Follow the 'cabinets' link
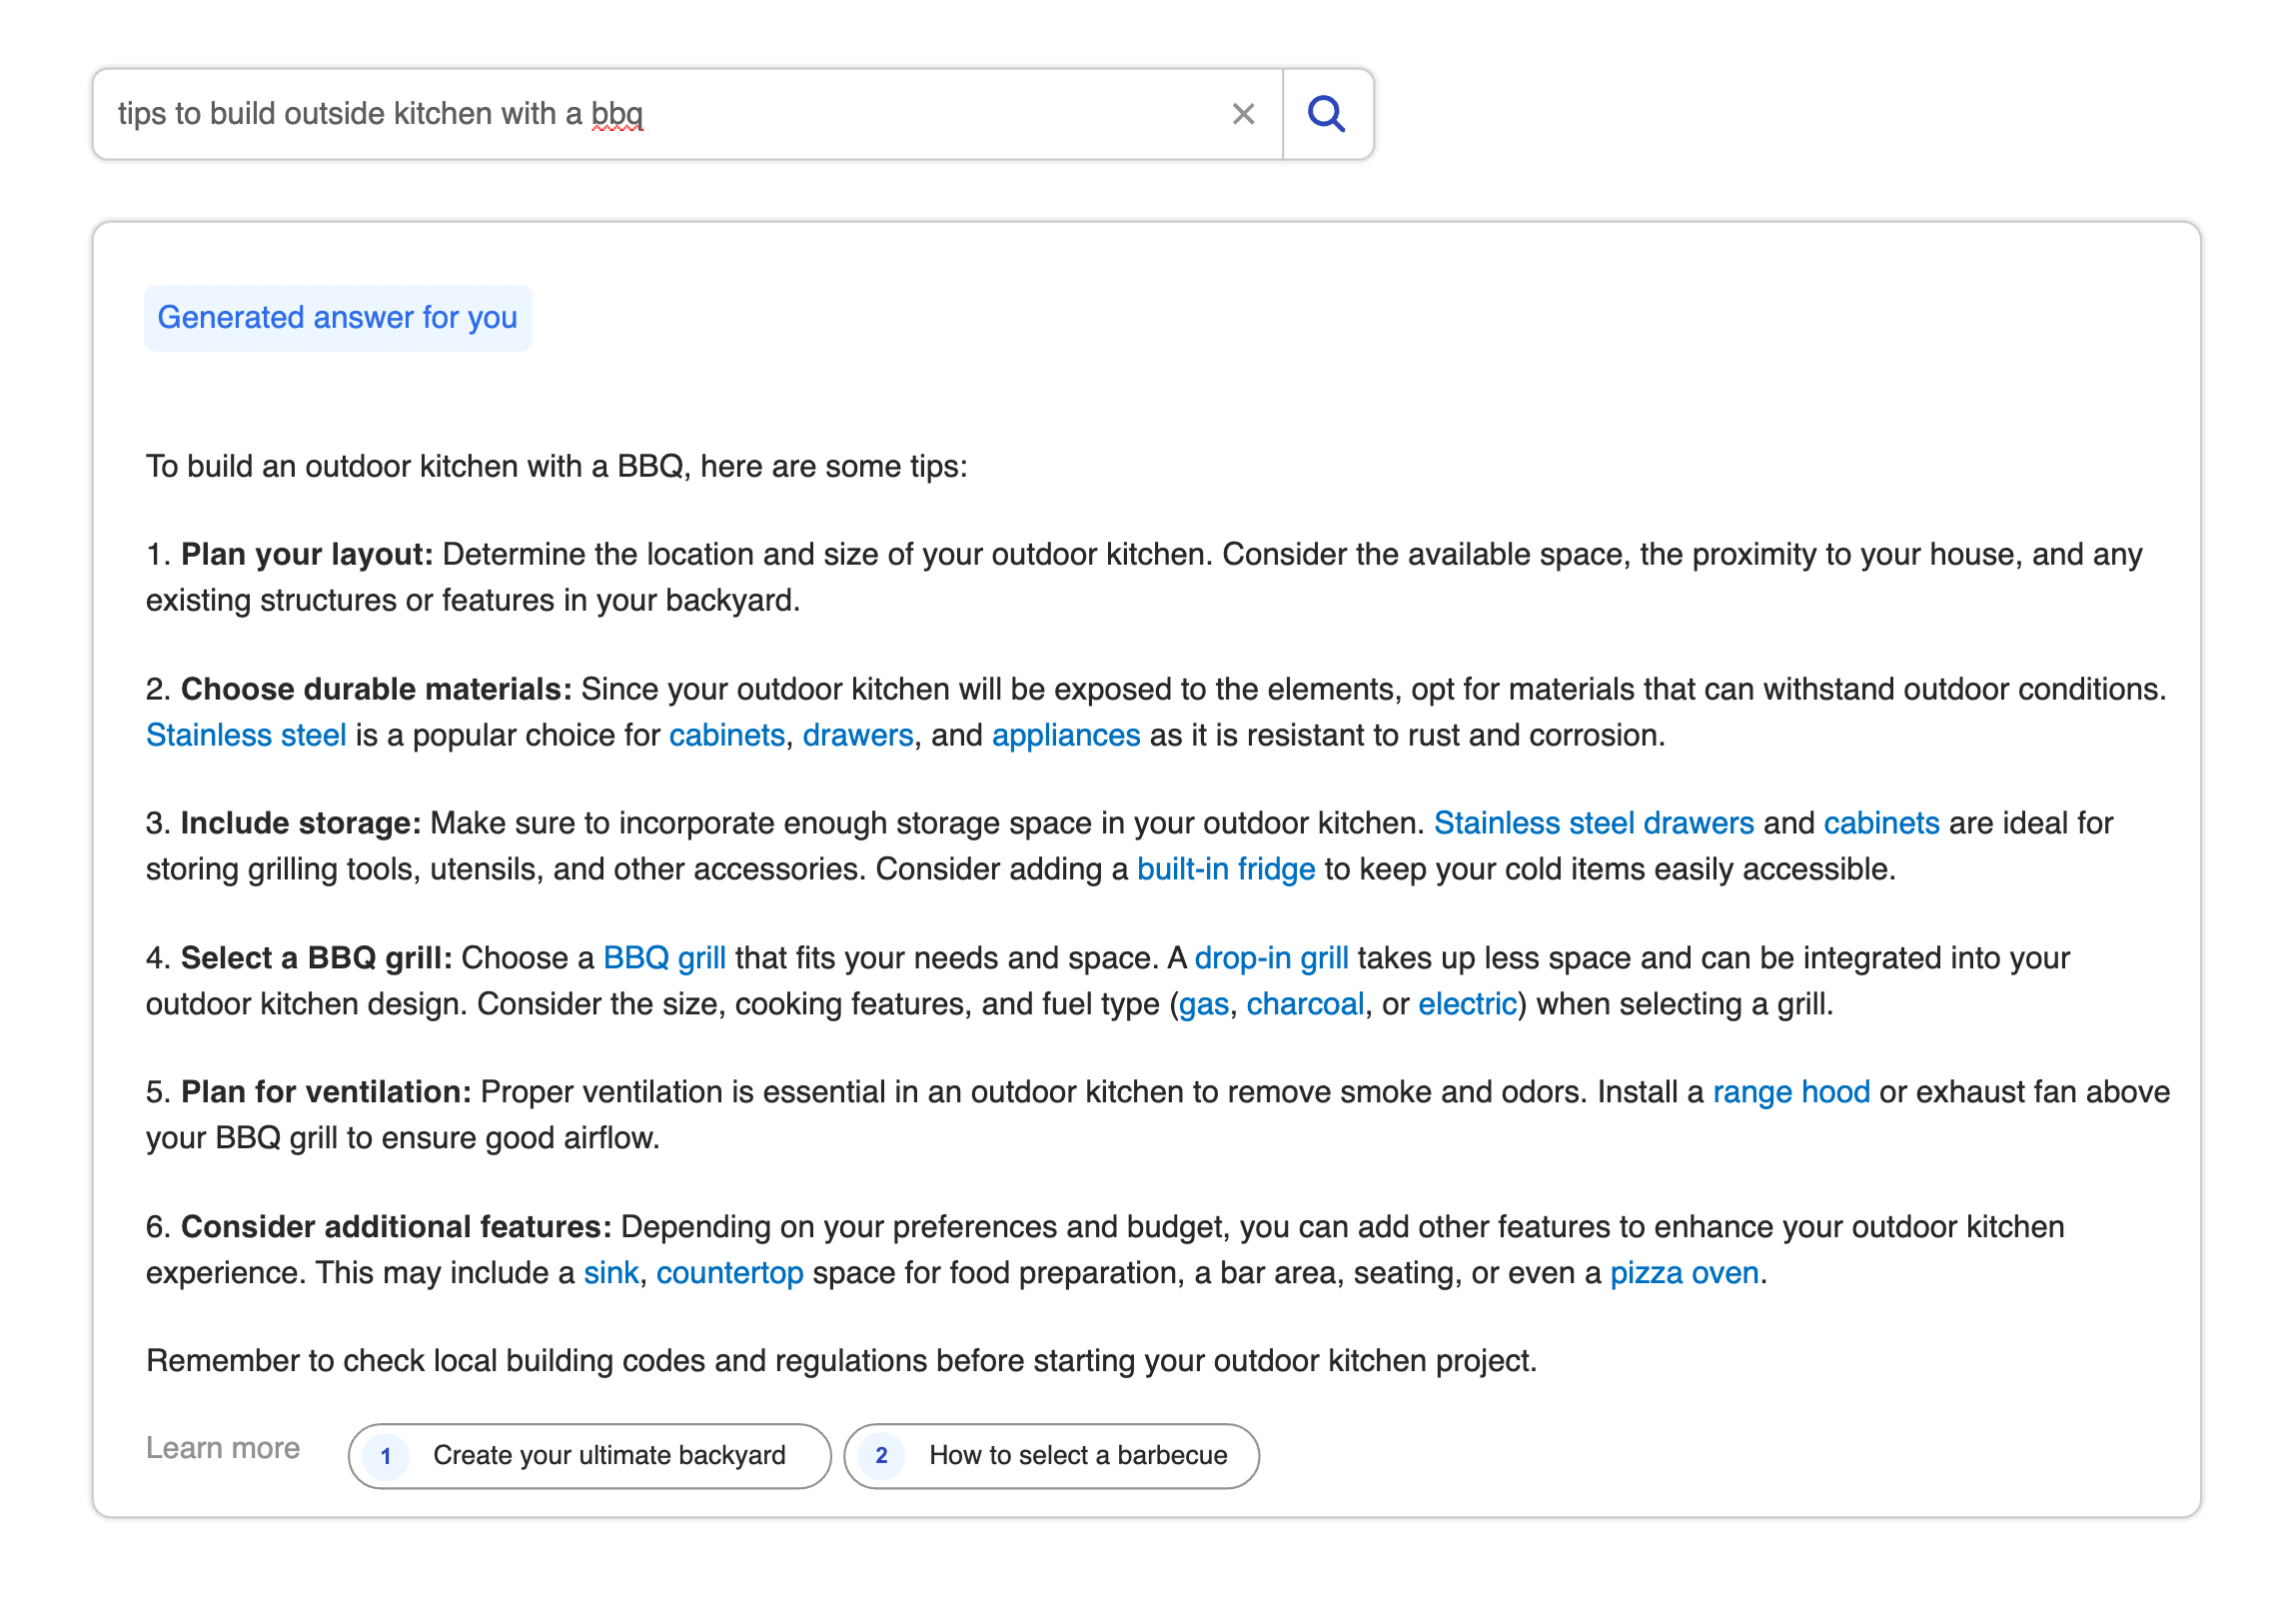Image resolution: width=2296 pixels, height=1613 pixels. [x=726, y=734]
